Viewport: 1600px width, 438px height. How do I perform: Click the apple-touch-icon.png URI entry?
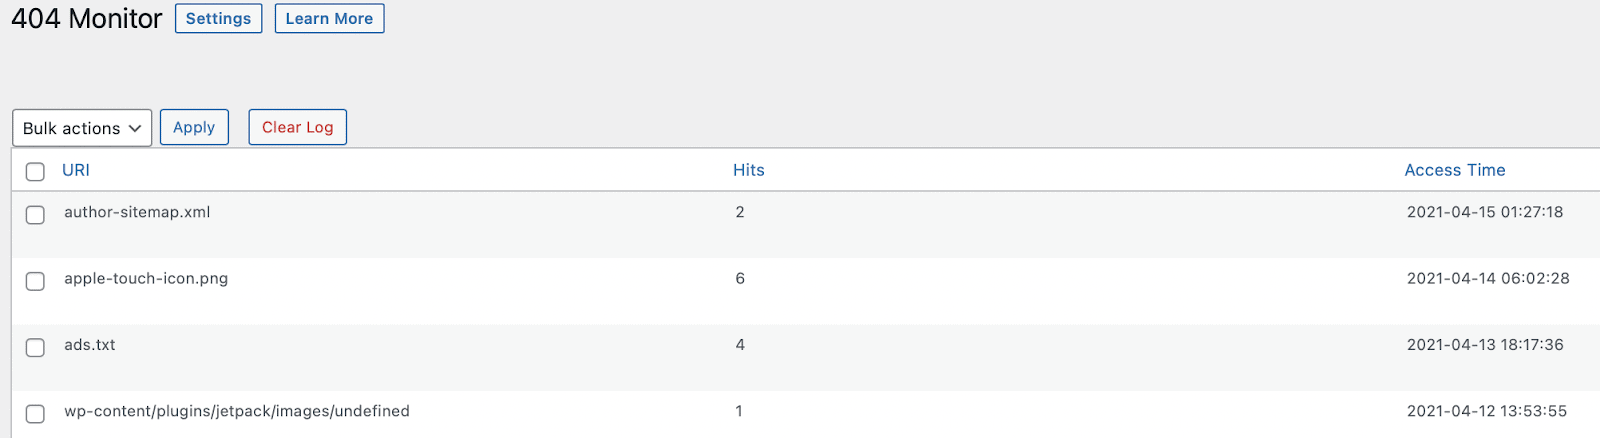click(146, 278)
